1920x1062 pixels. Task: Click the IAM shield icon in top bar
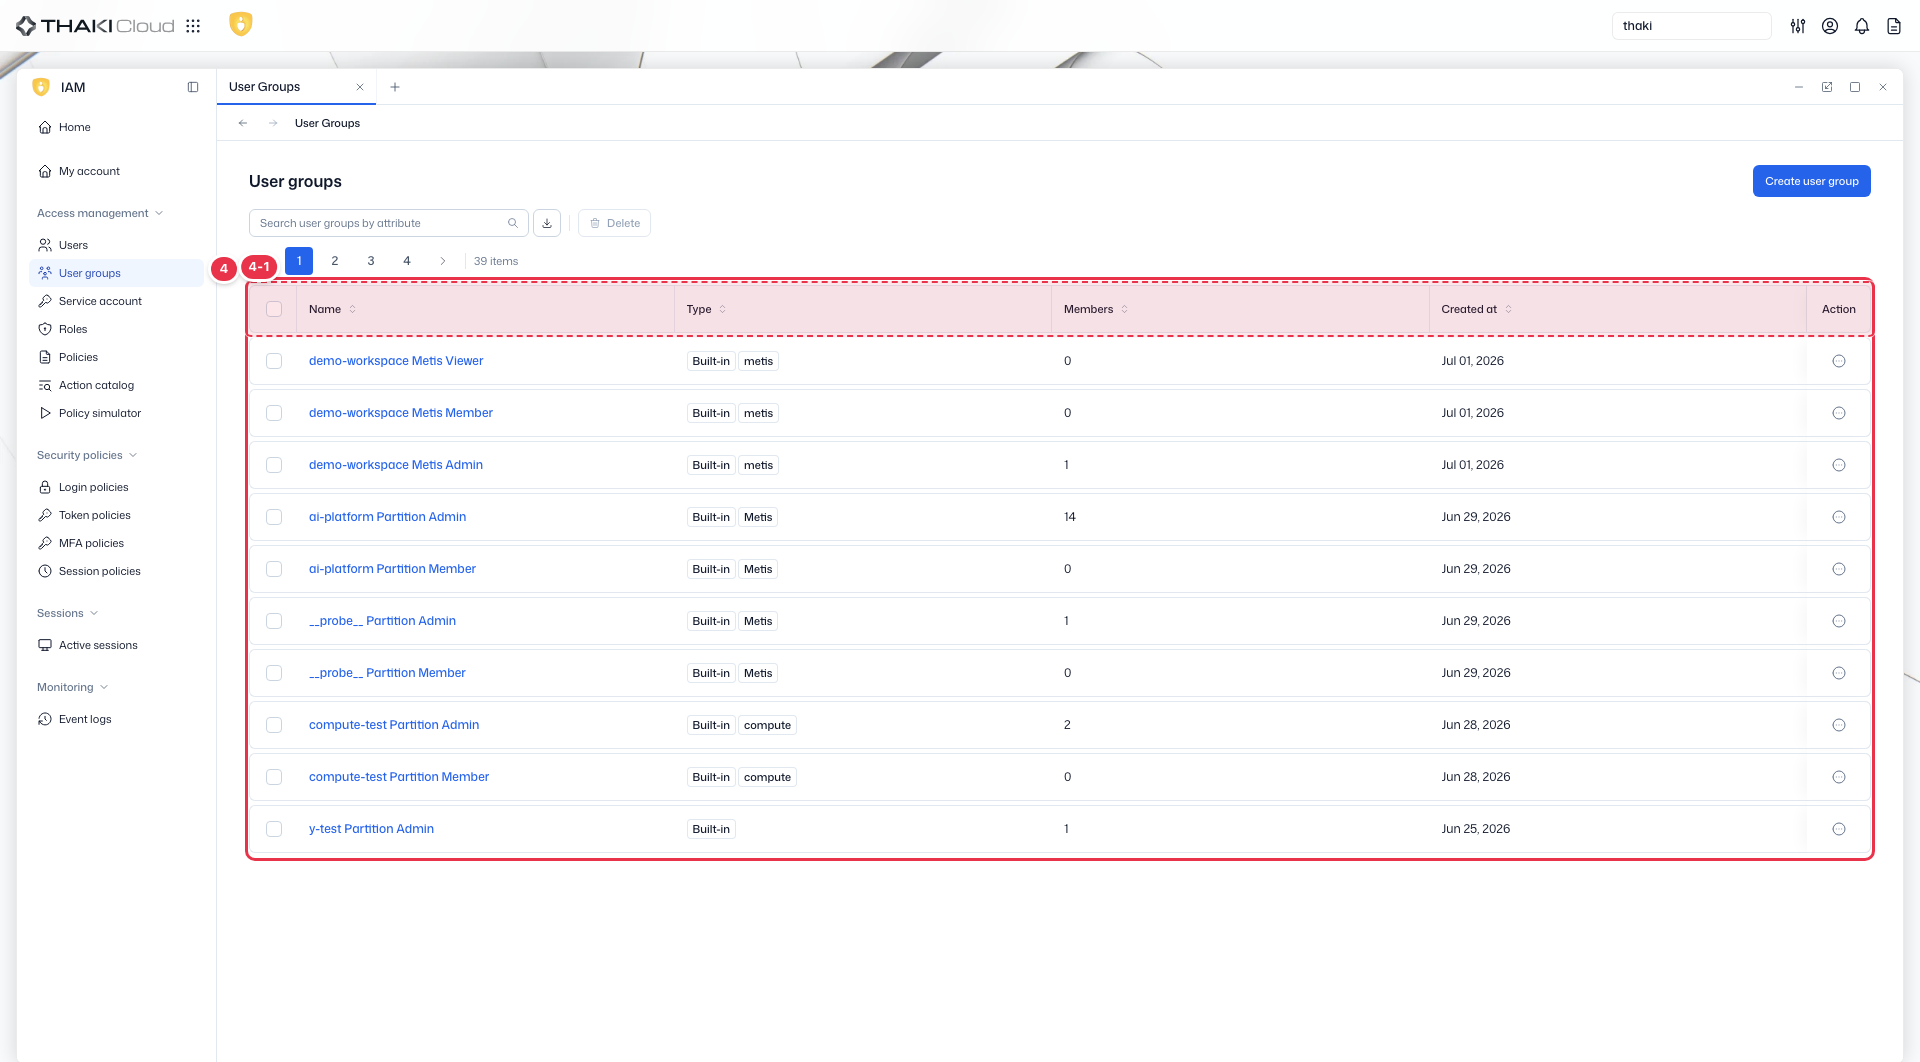pyautogui.click(x=240, y=24)
